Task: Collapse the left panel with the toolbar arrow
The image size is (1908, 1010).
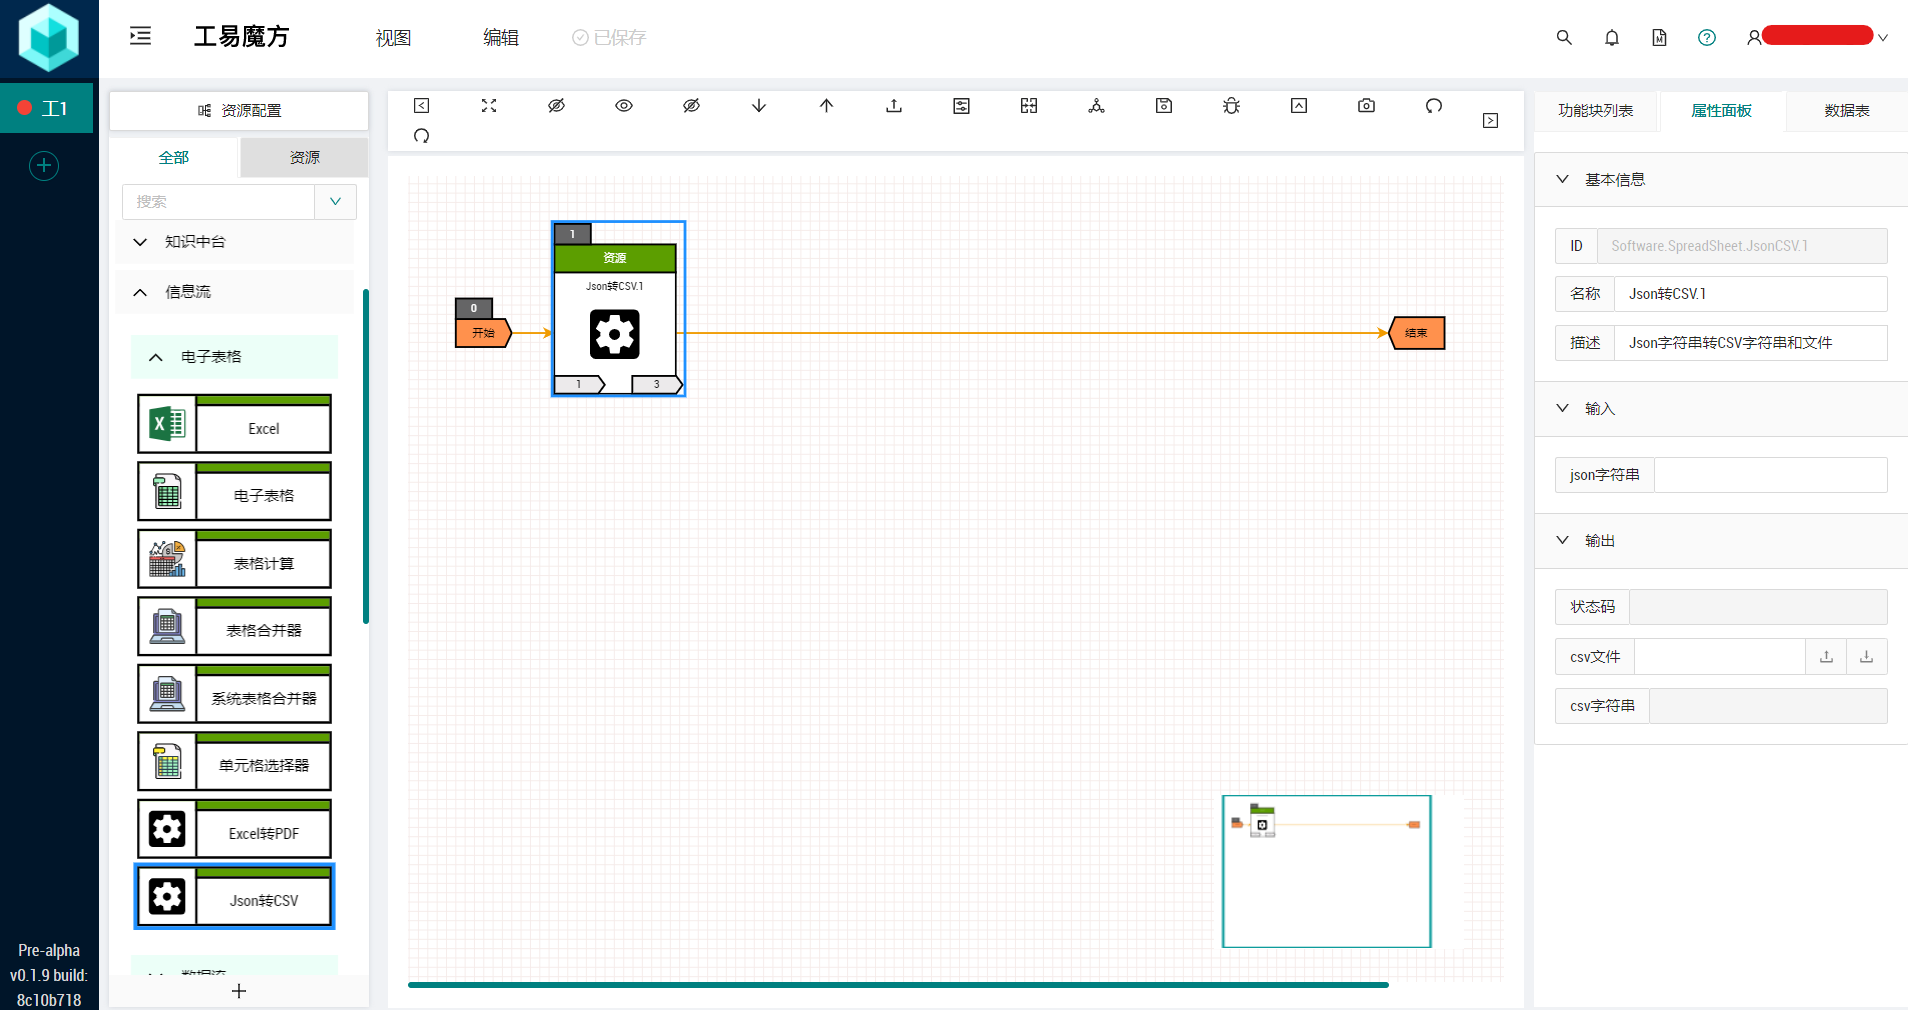Action: tap(422, 106)
